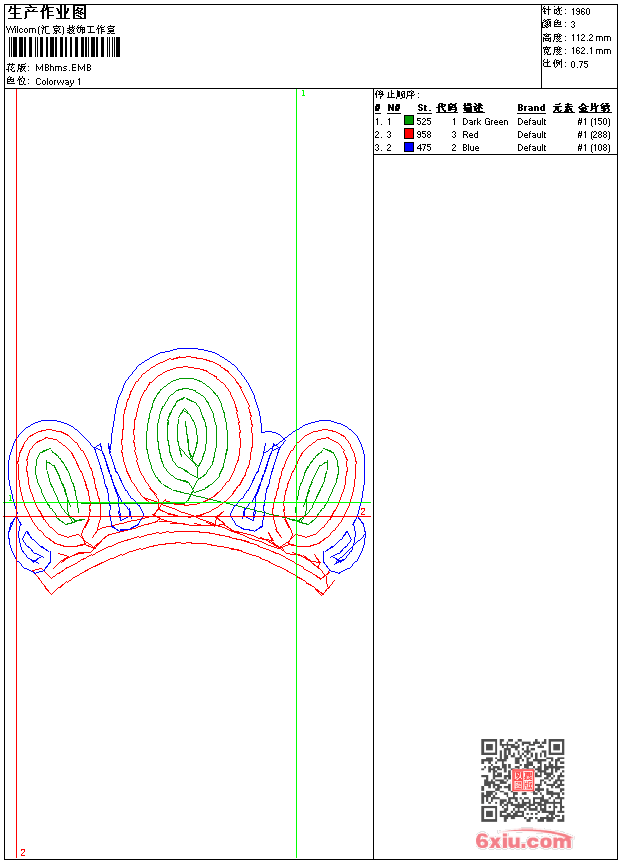The image size is (620, 860).
Task: Click the Dark Green color swatch
Action: (409, 121)
